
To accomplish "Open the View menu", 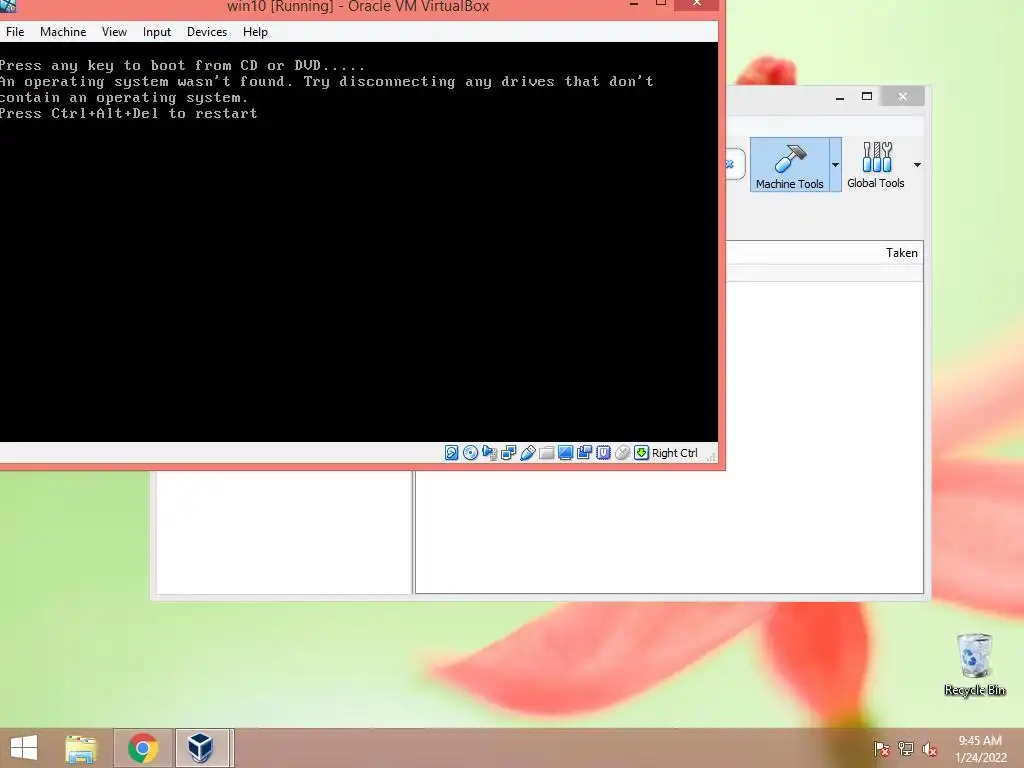I will (x=114, y=31).
